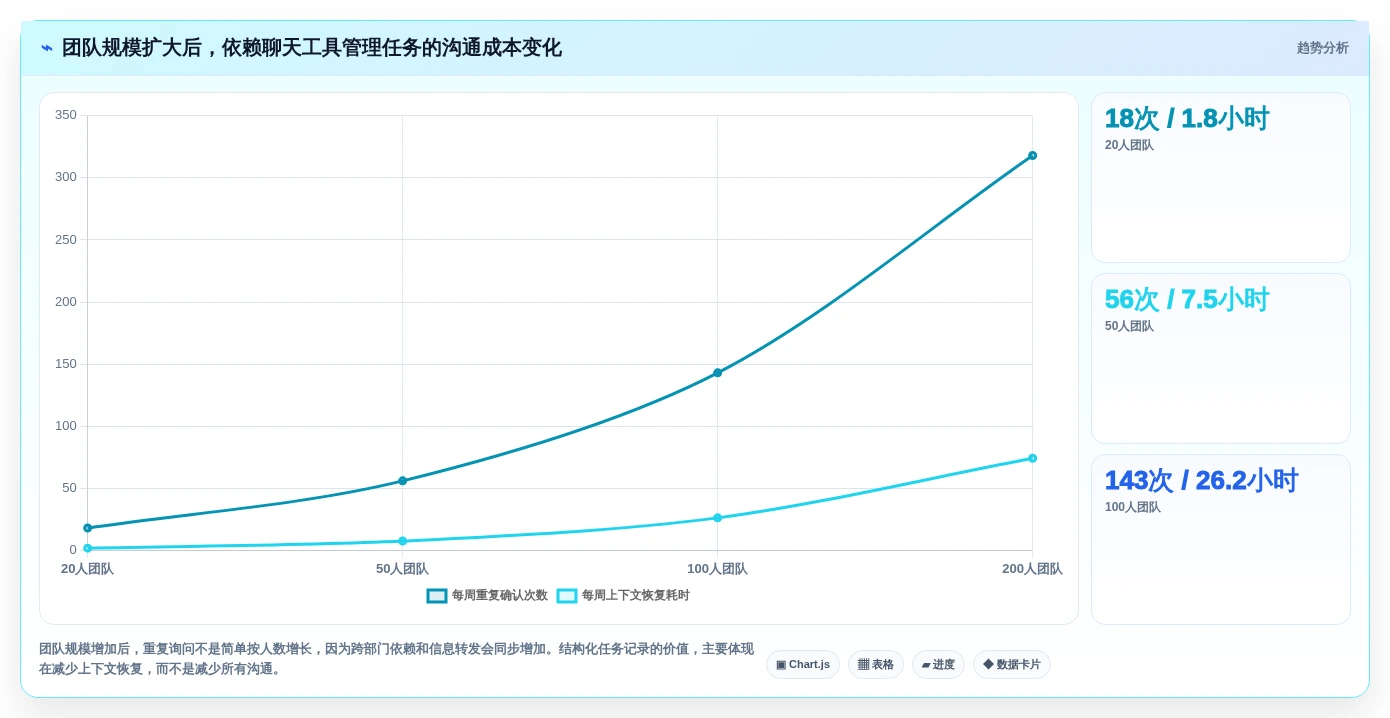Select the Chart.js tag
The image size is (1390, 718).
click(803, 665)
